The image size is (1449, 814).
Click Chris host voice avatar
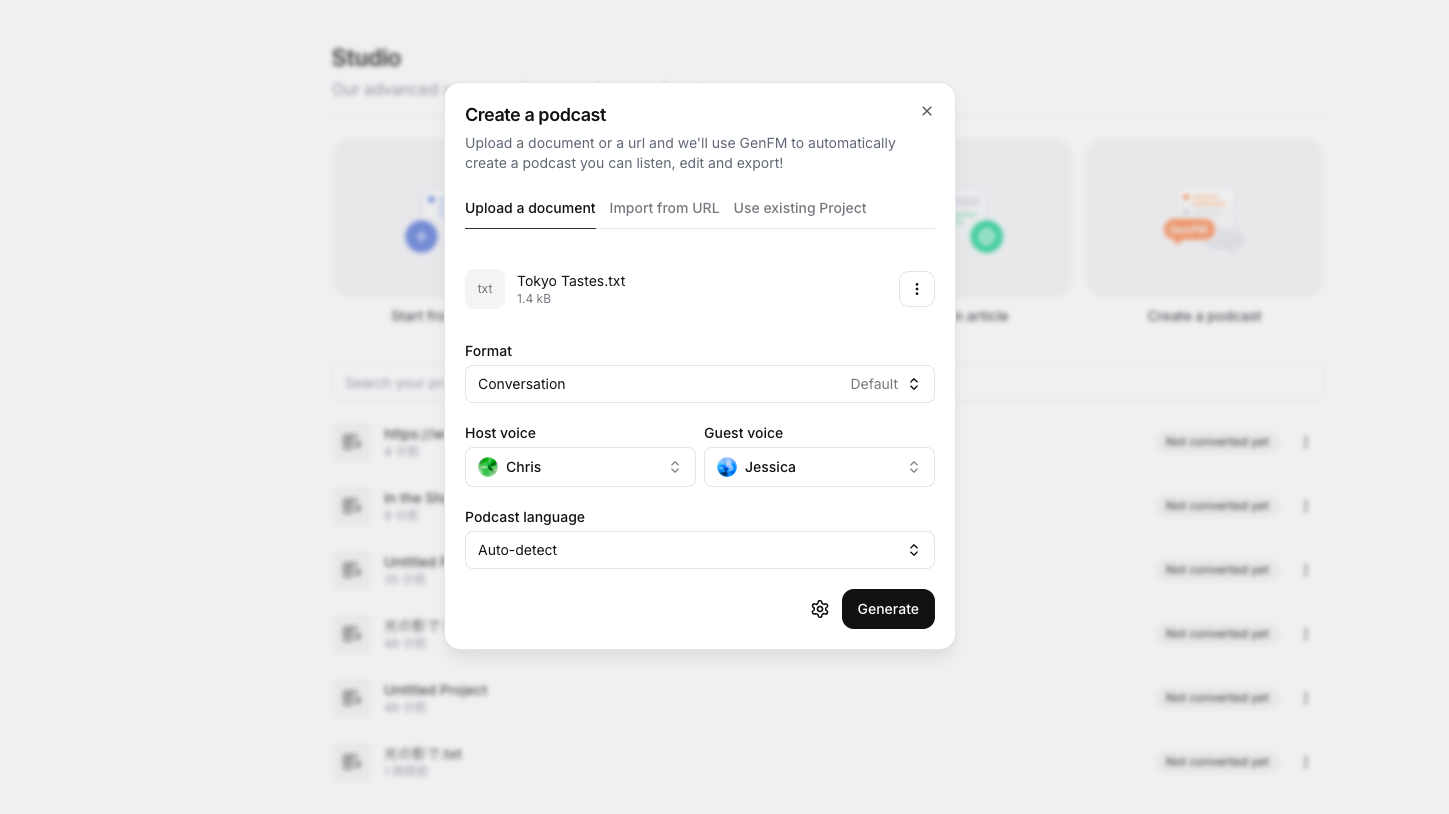(488, 467)
